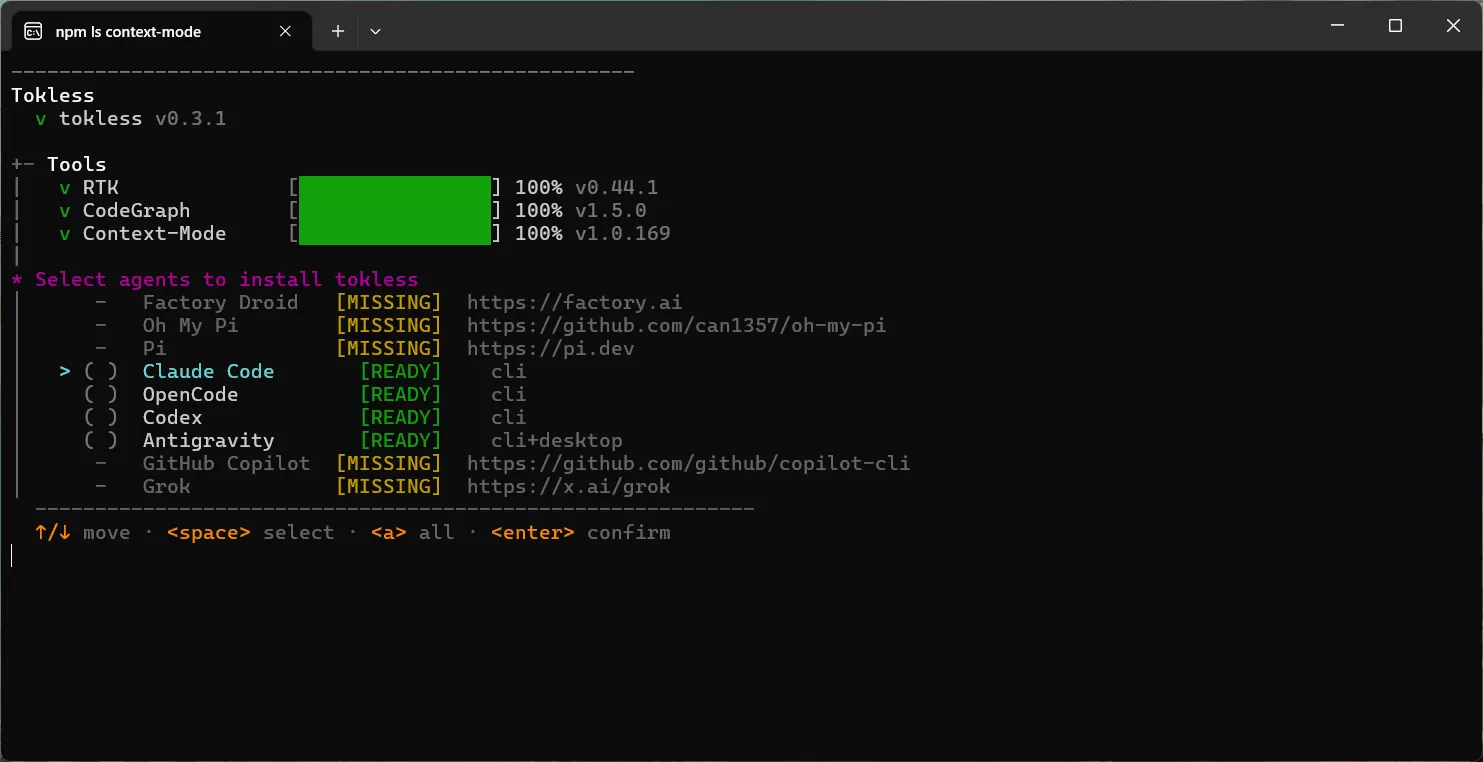The image size is (1483, 762).
Task: Click the Context-Mode green progress bar
Action: click(x=395, y=233)
